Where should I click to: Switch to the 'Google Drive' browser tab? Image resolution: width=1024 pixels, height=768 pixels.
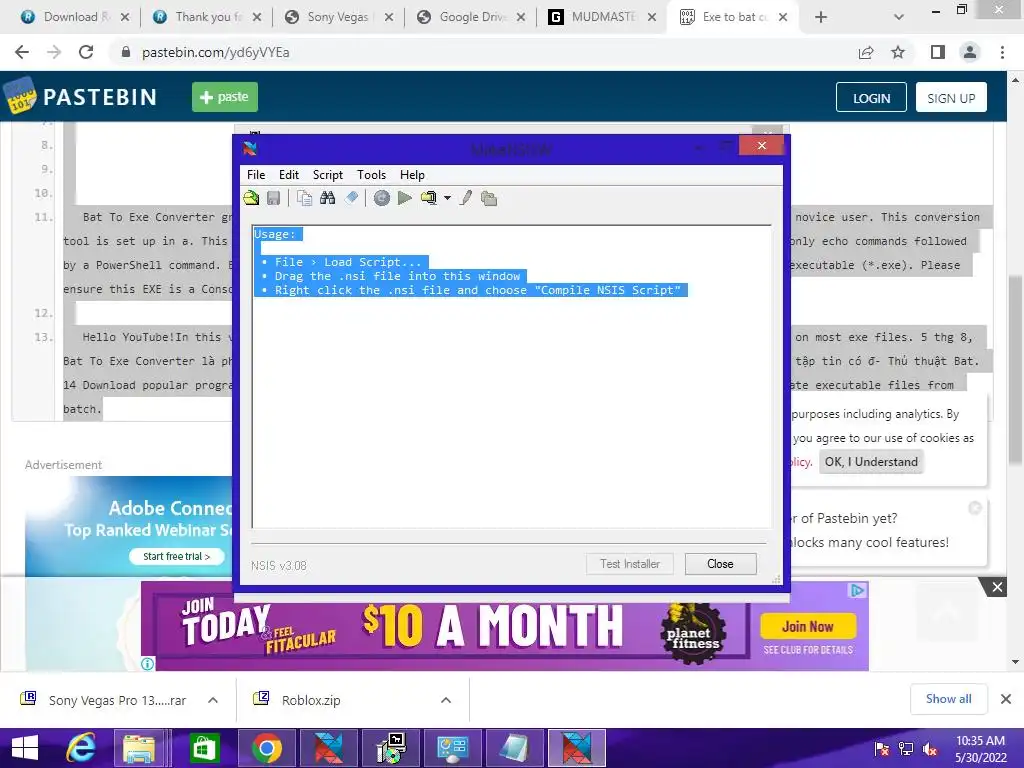coord(470,17)
